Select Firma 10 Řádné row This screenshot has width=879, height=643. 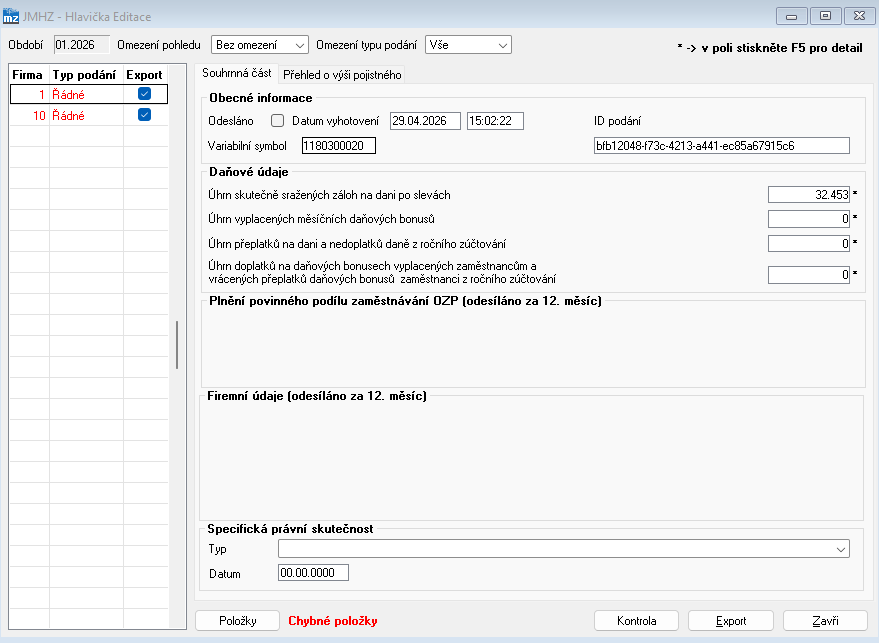pyautogui.click(x=89, y=115)
